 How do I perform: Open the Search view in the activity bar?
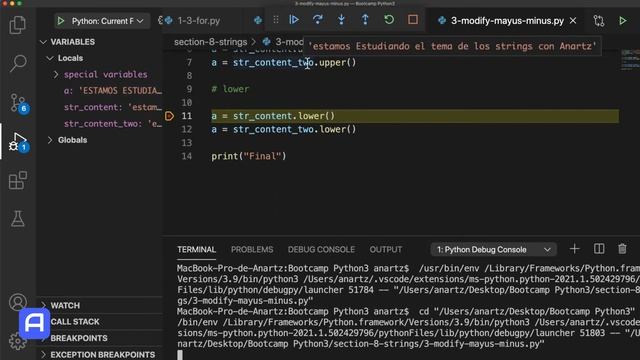click(x=18, y=63)
